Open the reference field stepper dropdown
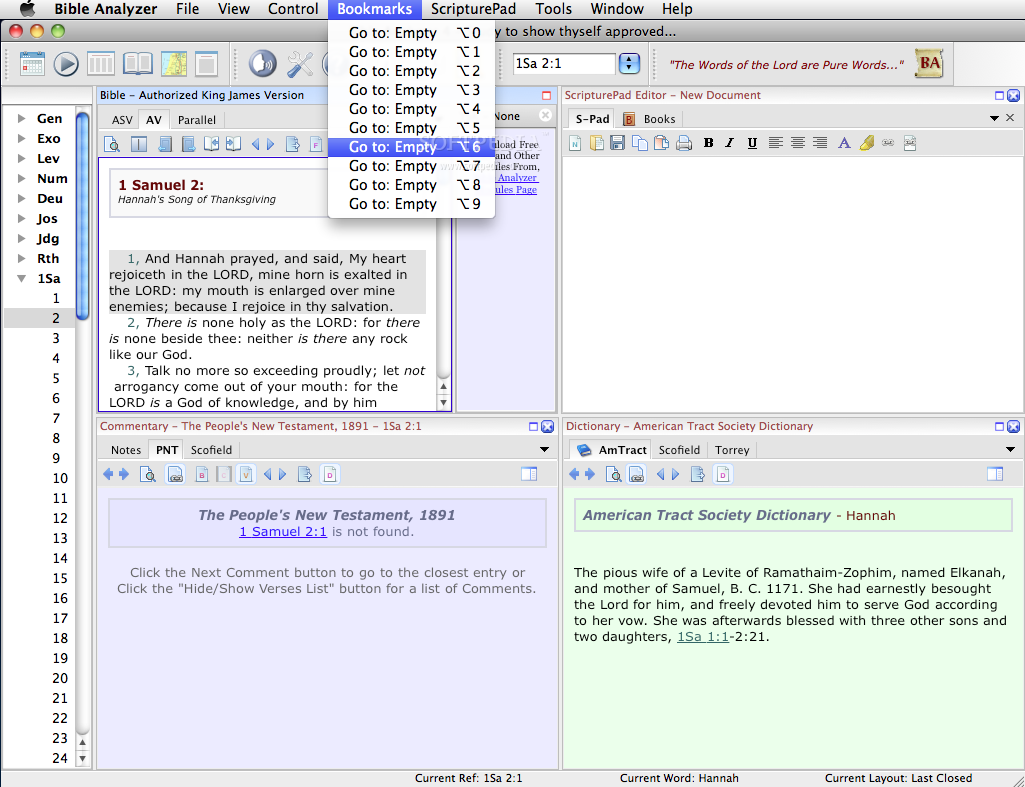Screen dimensions: 1025x787 tap(629, 63)
